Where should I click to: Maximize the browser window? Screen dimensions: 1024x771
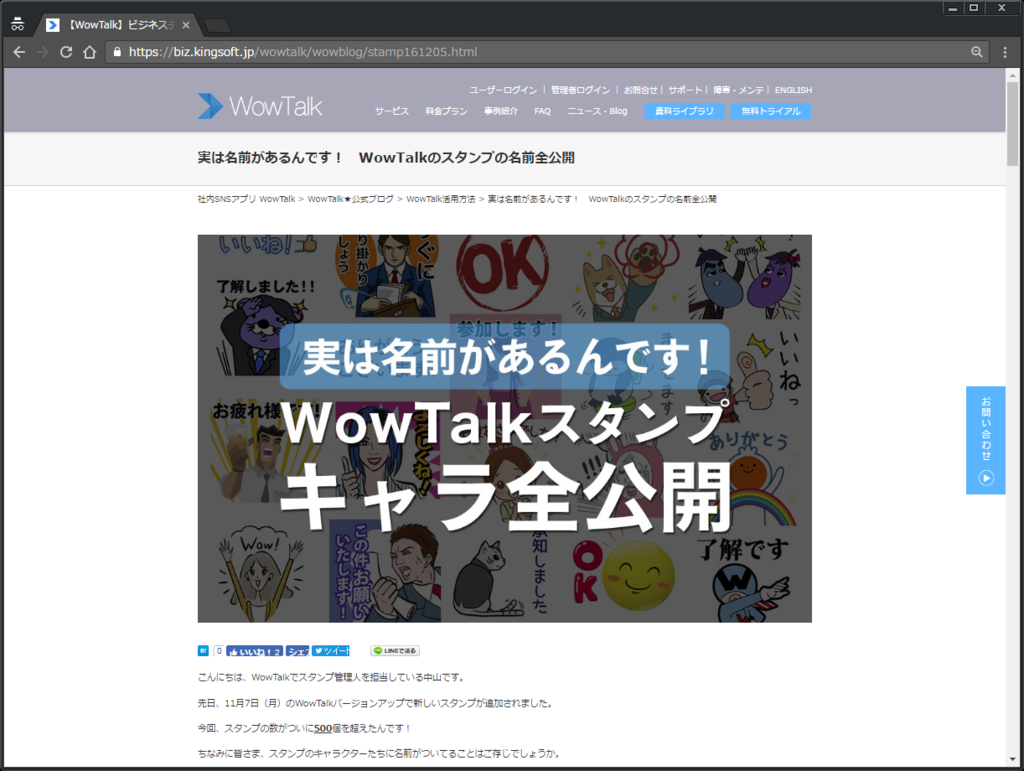pyautogui.click(x=974, y=8)
